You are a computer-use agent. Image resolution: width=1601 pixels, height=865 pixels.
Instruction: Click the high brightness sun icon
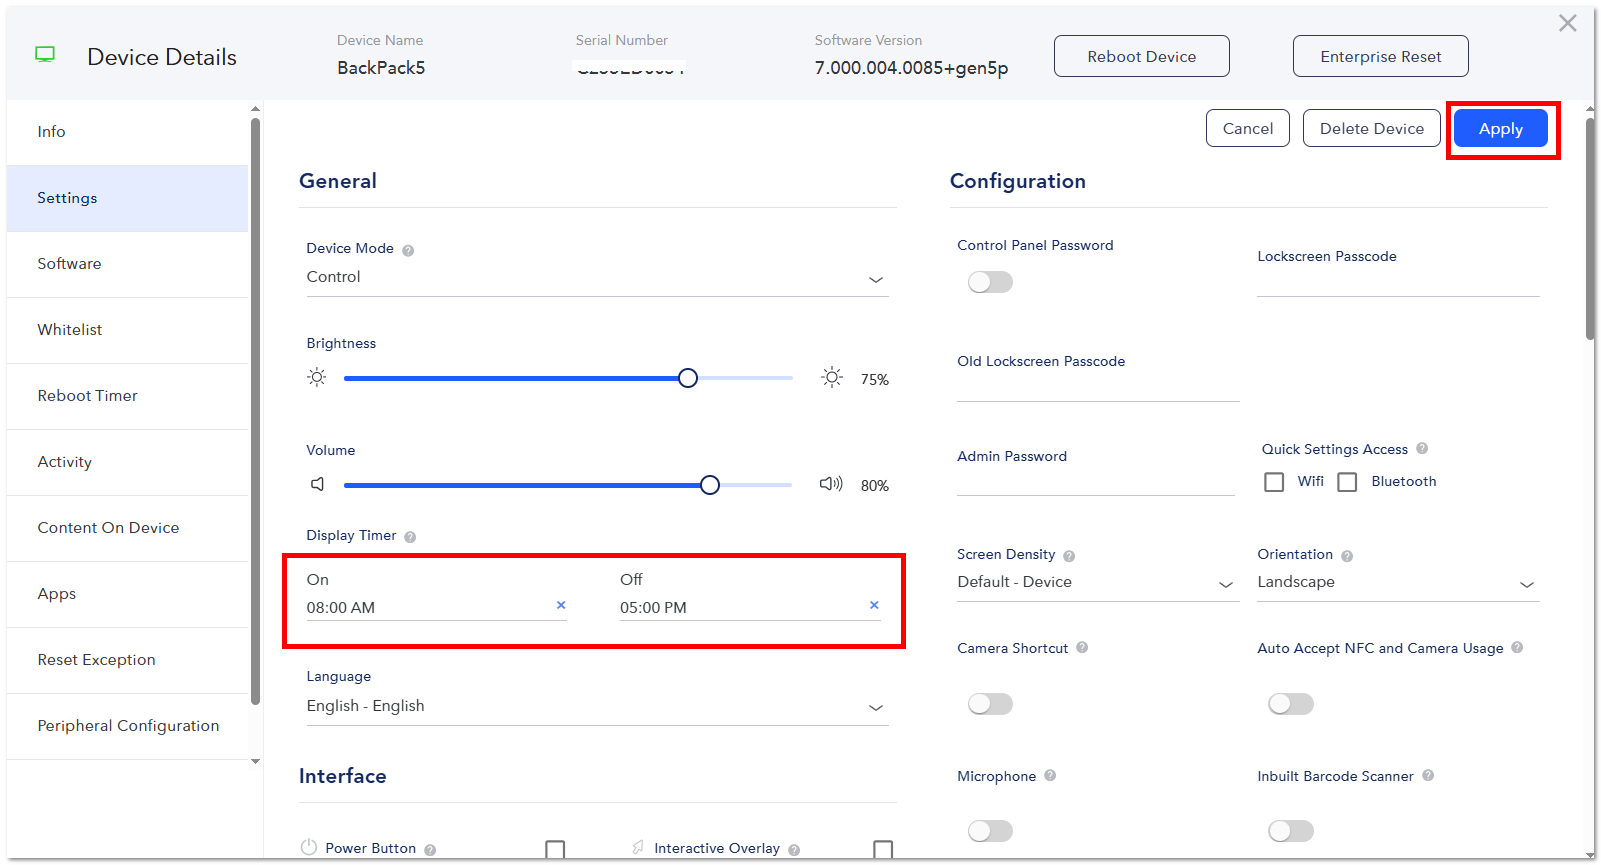point(832,377)
